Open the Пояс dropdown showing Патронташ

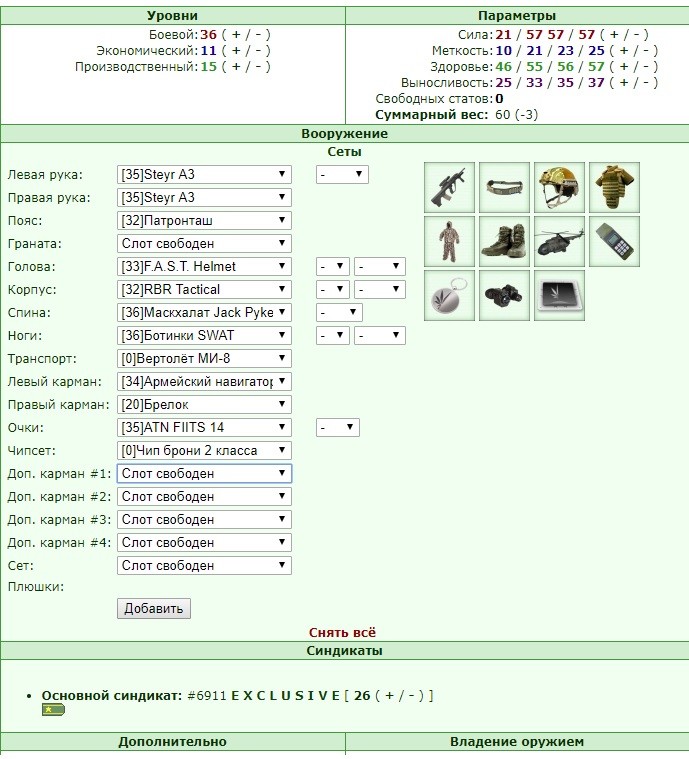[204, 220]
